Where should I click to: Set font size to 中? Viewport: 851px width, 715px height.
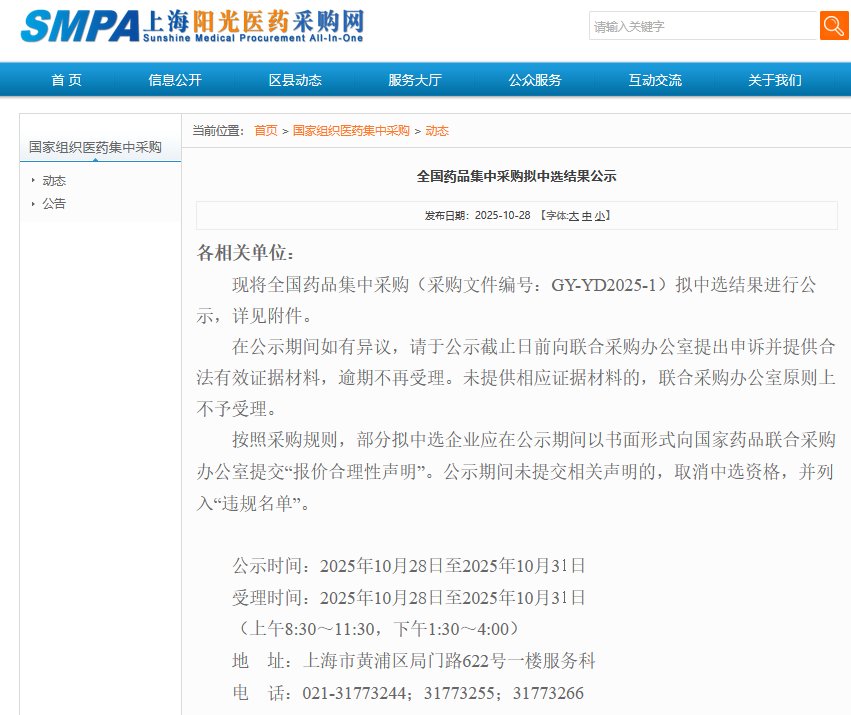coord(586,216)
